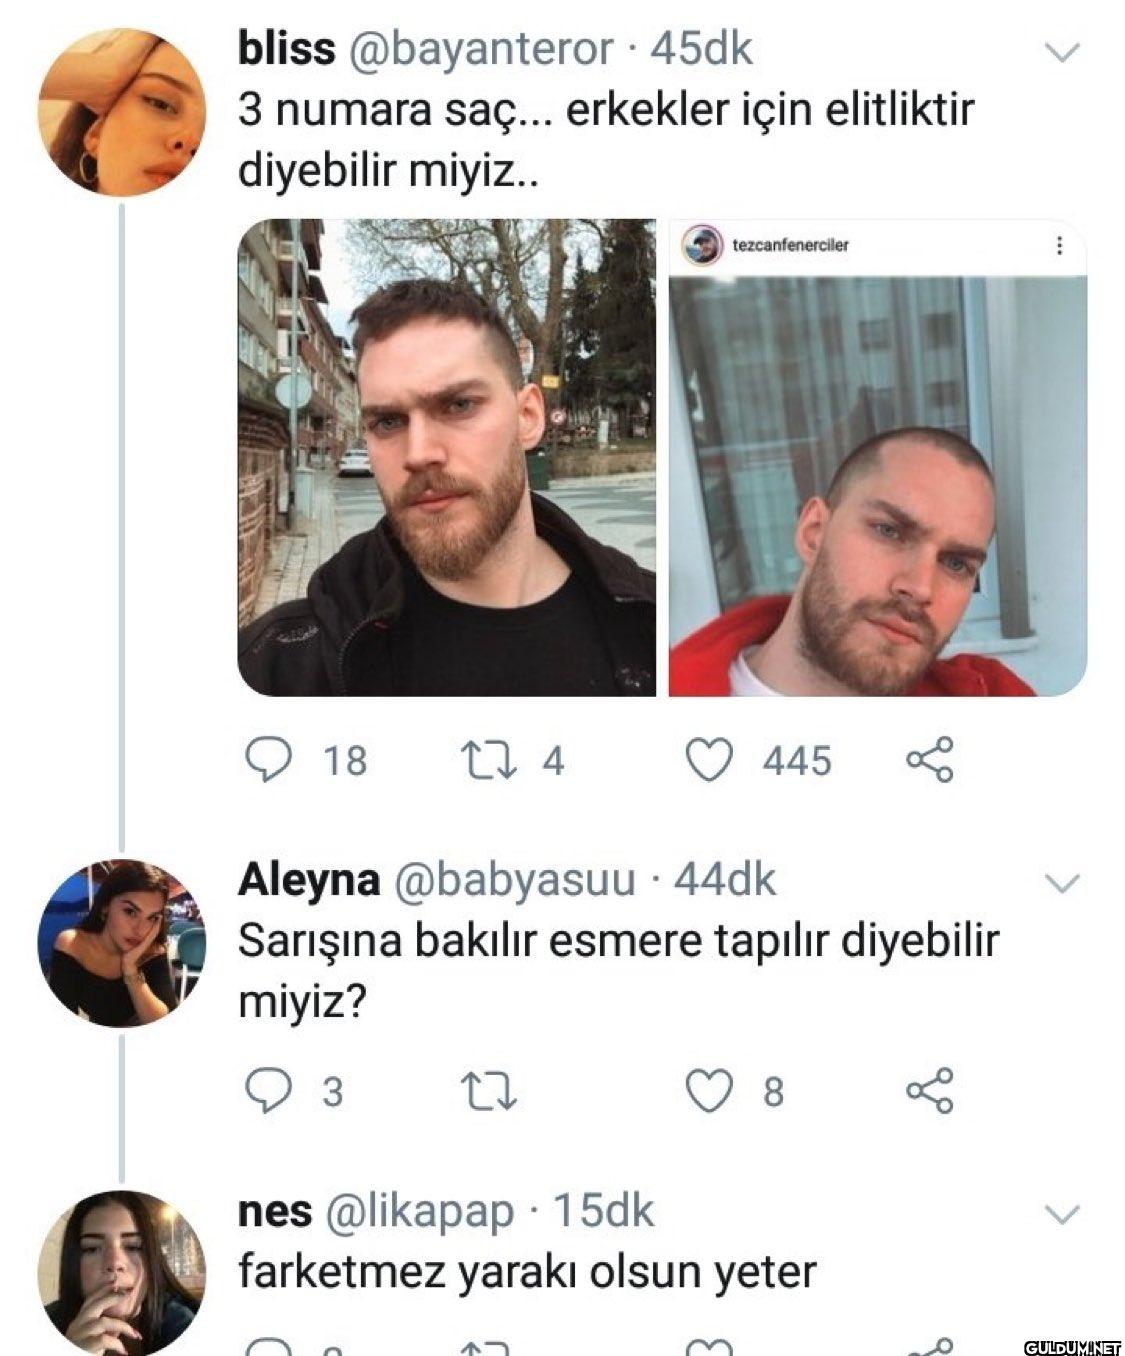Screen dimensions: 1125x1356
Task: View Aleyna's profile picture
Action: coord(122,942)
